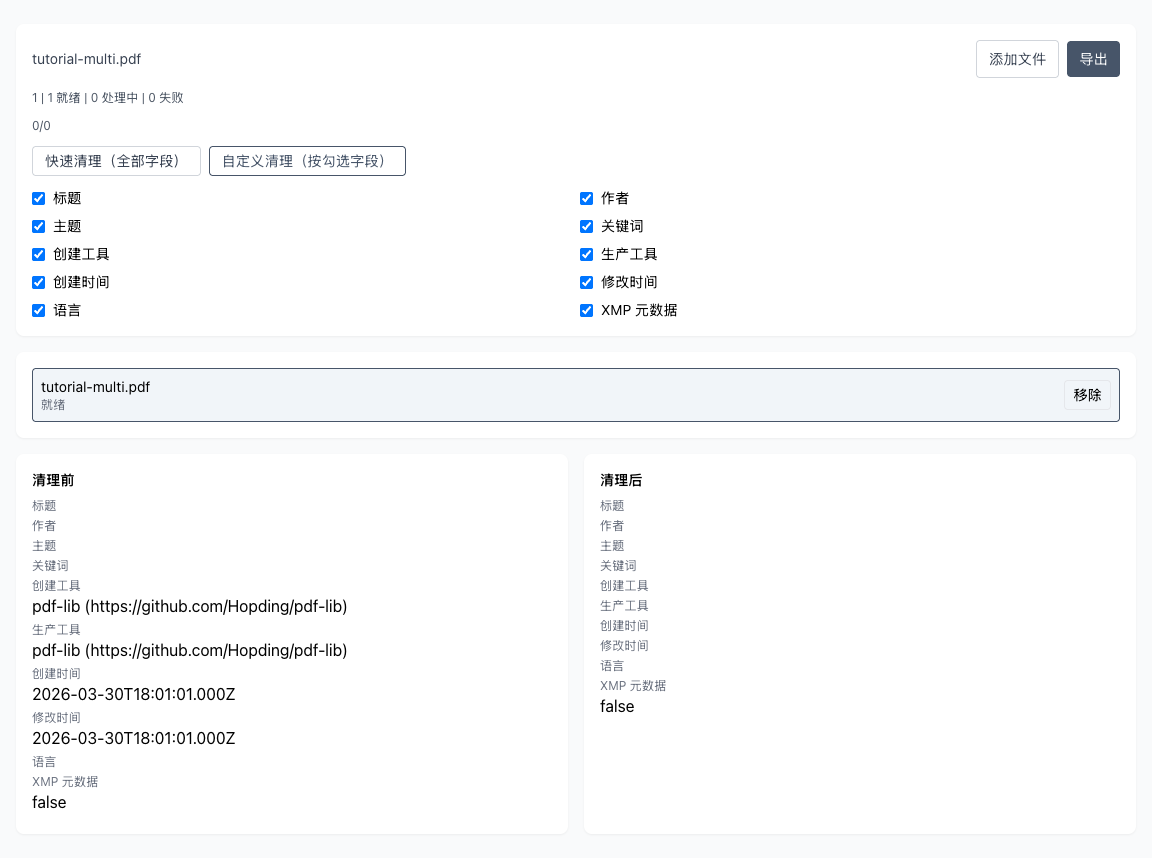Disable the 主题 field checkbox
The height and width of the screenshot is (858, 1152).
pyautogui.click(x=38, y=226)
